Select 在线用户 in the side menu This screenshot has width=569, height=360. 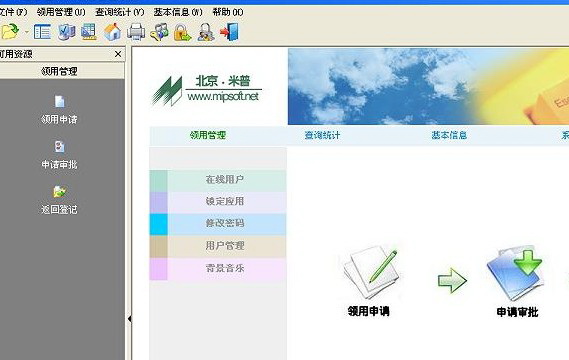[218, 180]
